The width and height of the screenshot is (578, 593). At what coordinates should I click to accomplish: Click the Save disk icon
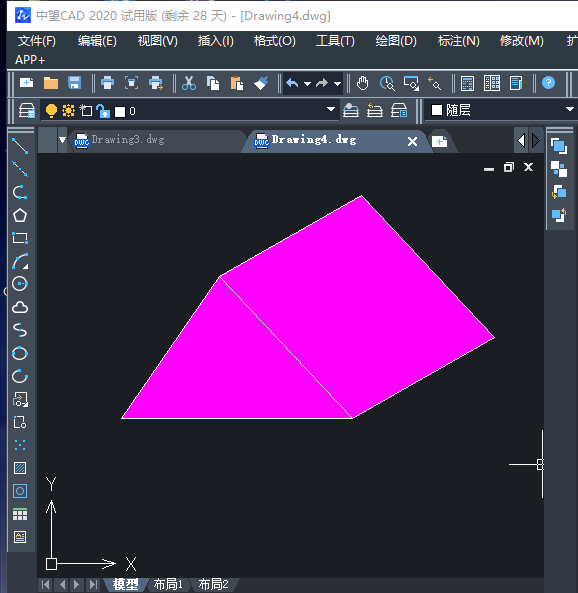pos(75,83)
